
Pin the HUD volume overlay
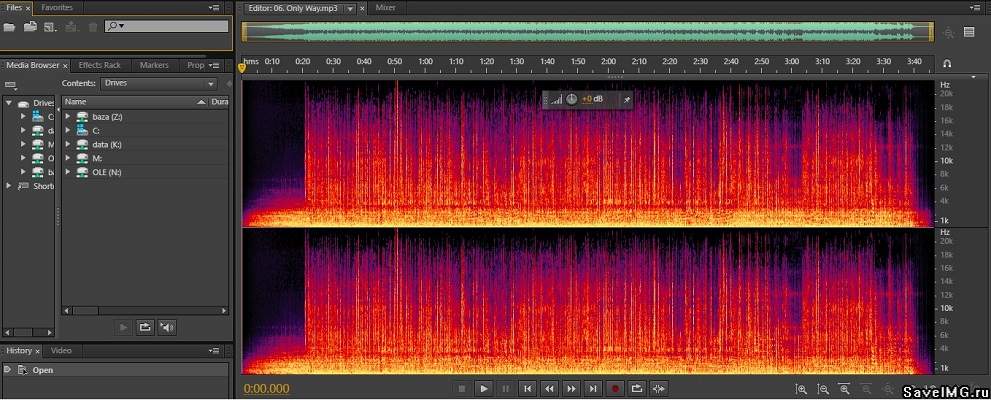[x=627, y=99]
